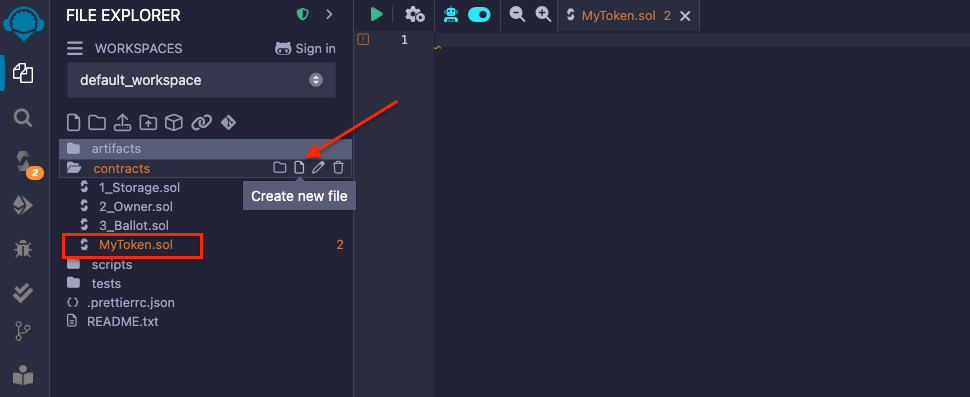970x397 pixels.
Task: Open the default_workspace dropdown
Action: [202, 80]
